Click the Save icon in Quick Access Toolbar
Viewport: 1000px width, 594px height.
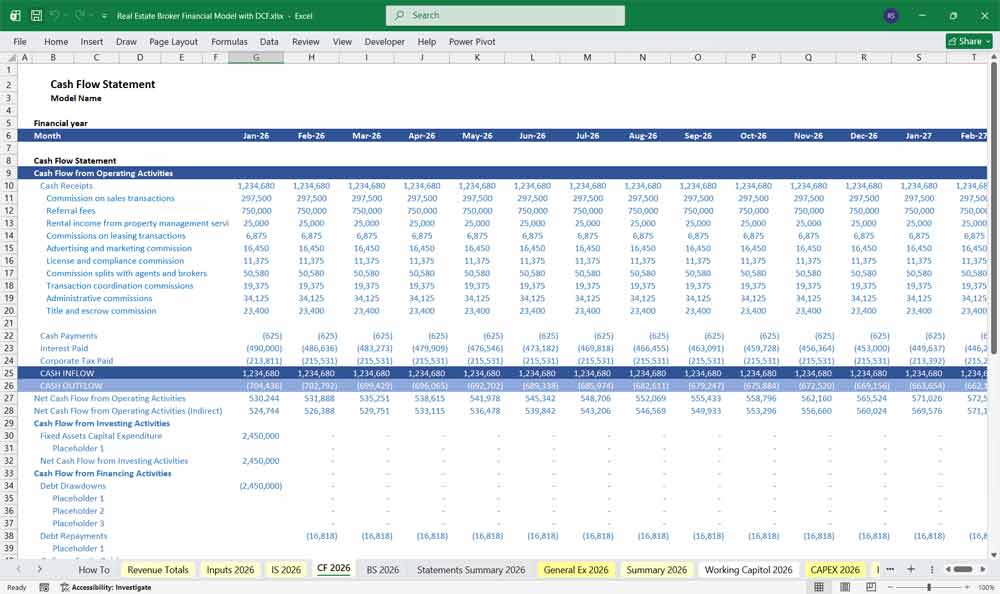[x=35, y=15]
